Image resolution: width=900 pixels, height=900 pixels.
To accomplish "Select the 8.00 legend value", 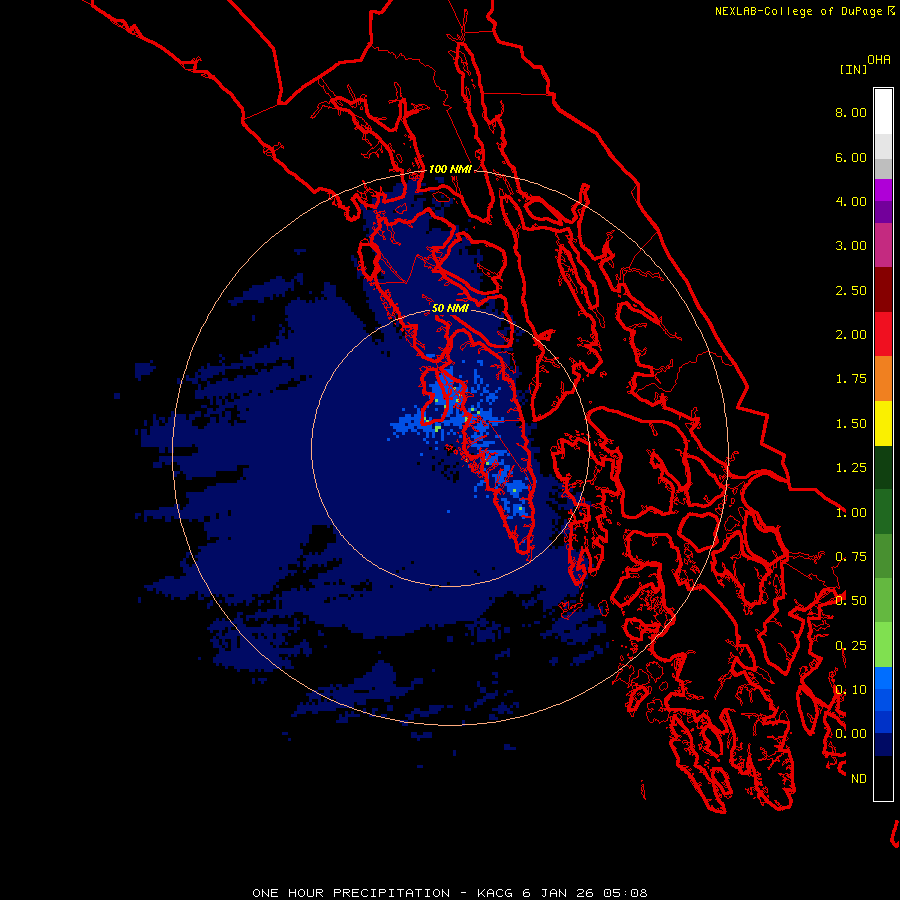I will (x=851, y=112).
